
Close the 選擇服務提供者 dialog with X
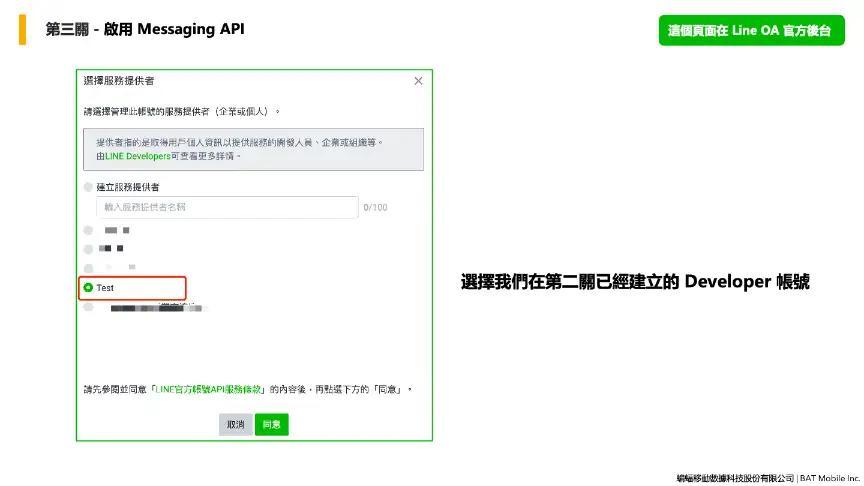coord(418,81)
